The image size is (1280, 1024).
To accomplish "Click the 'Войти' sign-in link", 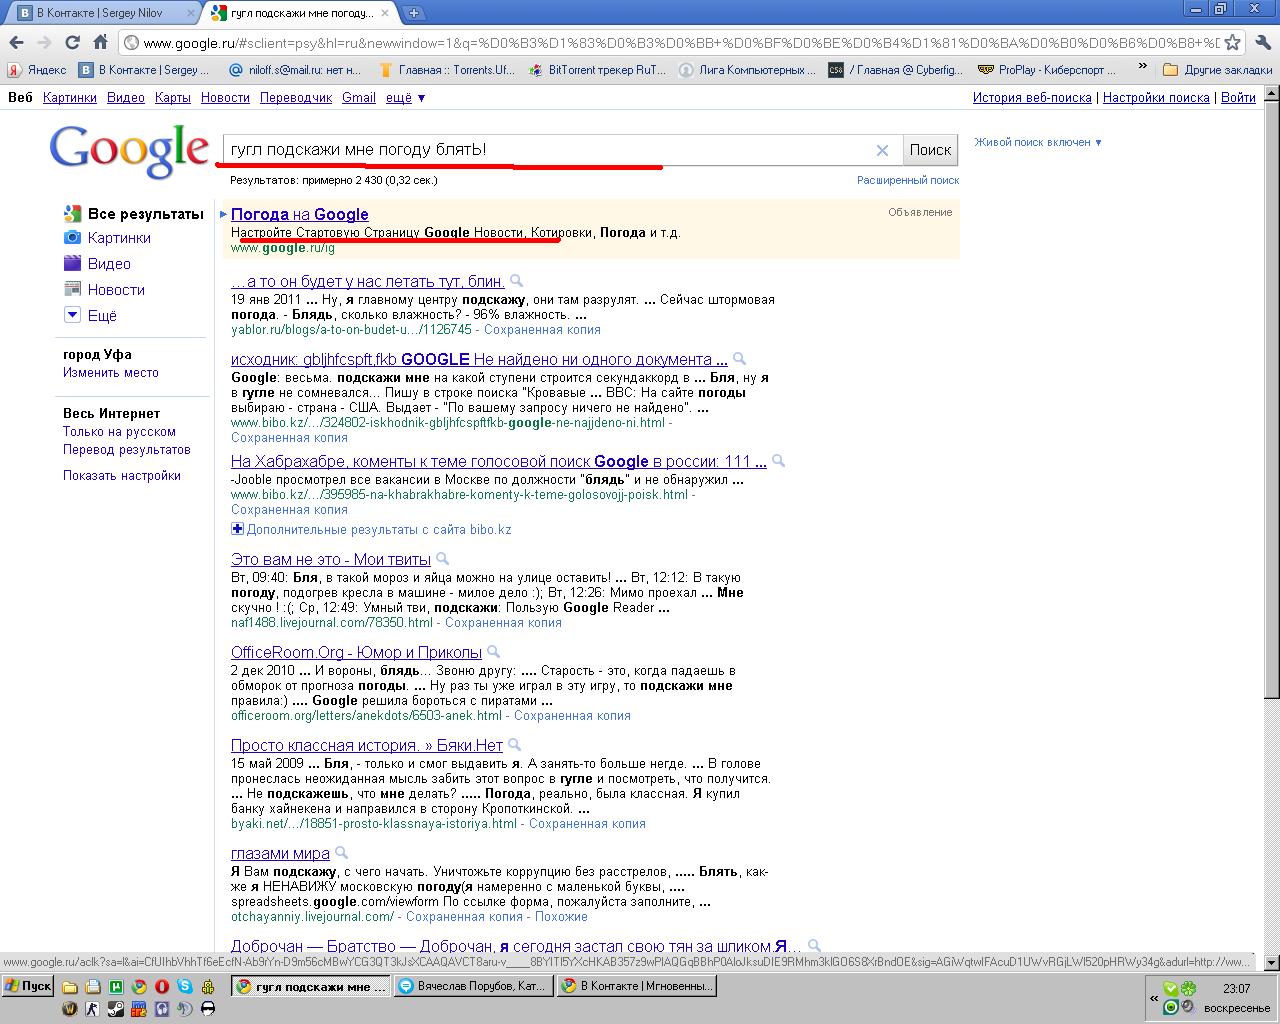I will pyautogui.click(x=1238, y=98).
